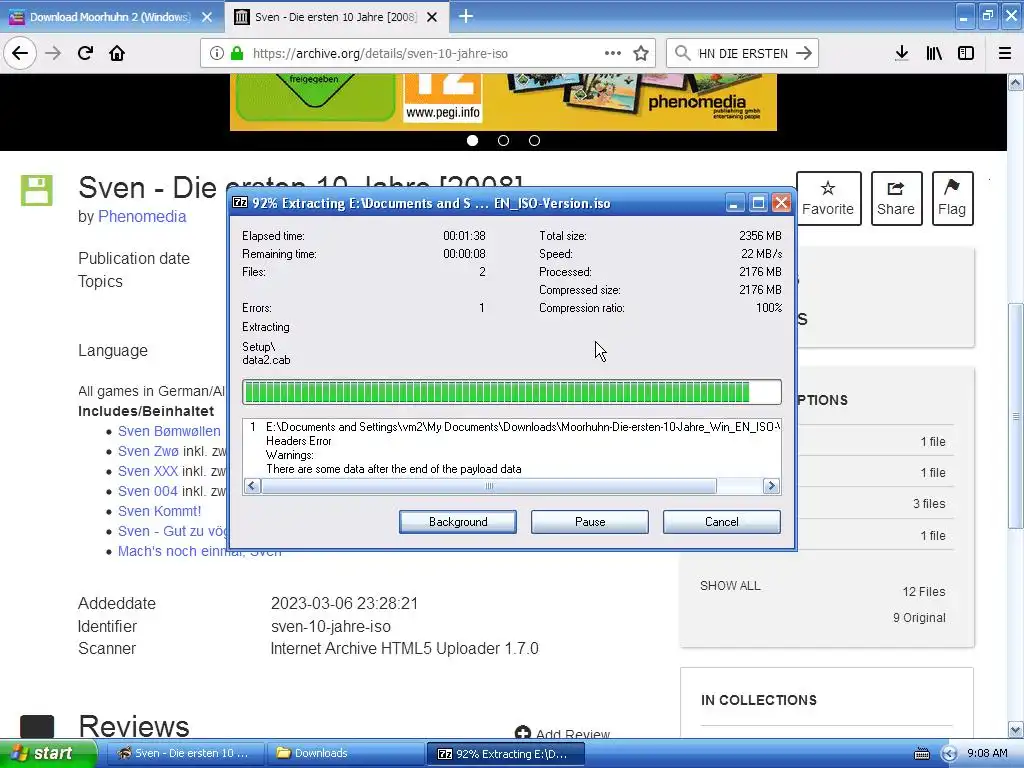Open the Sven Kommt! link
Image resolution: width=1024 pixels, height=768 pixels.
tap(159, 511)
